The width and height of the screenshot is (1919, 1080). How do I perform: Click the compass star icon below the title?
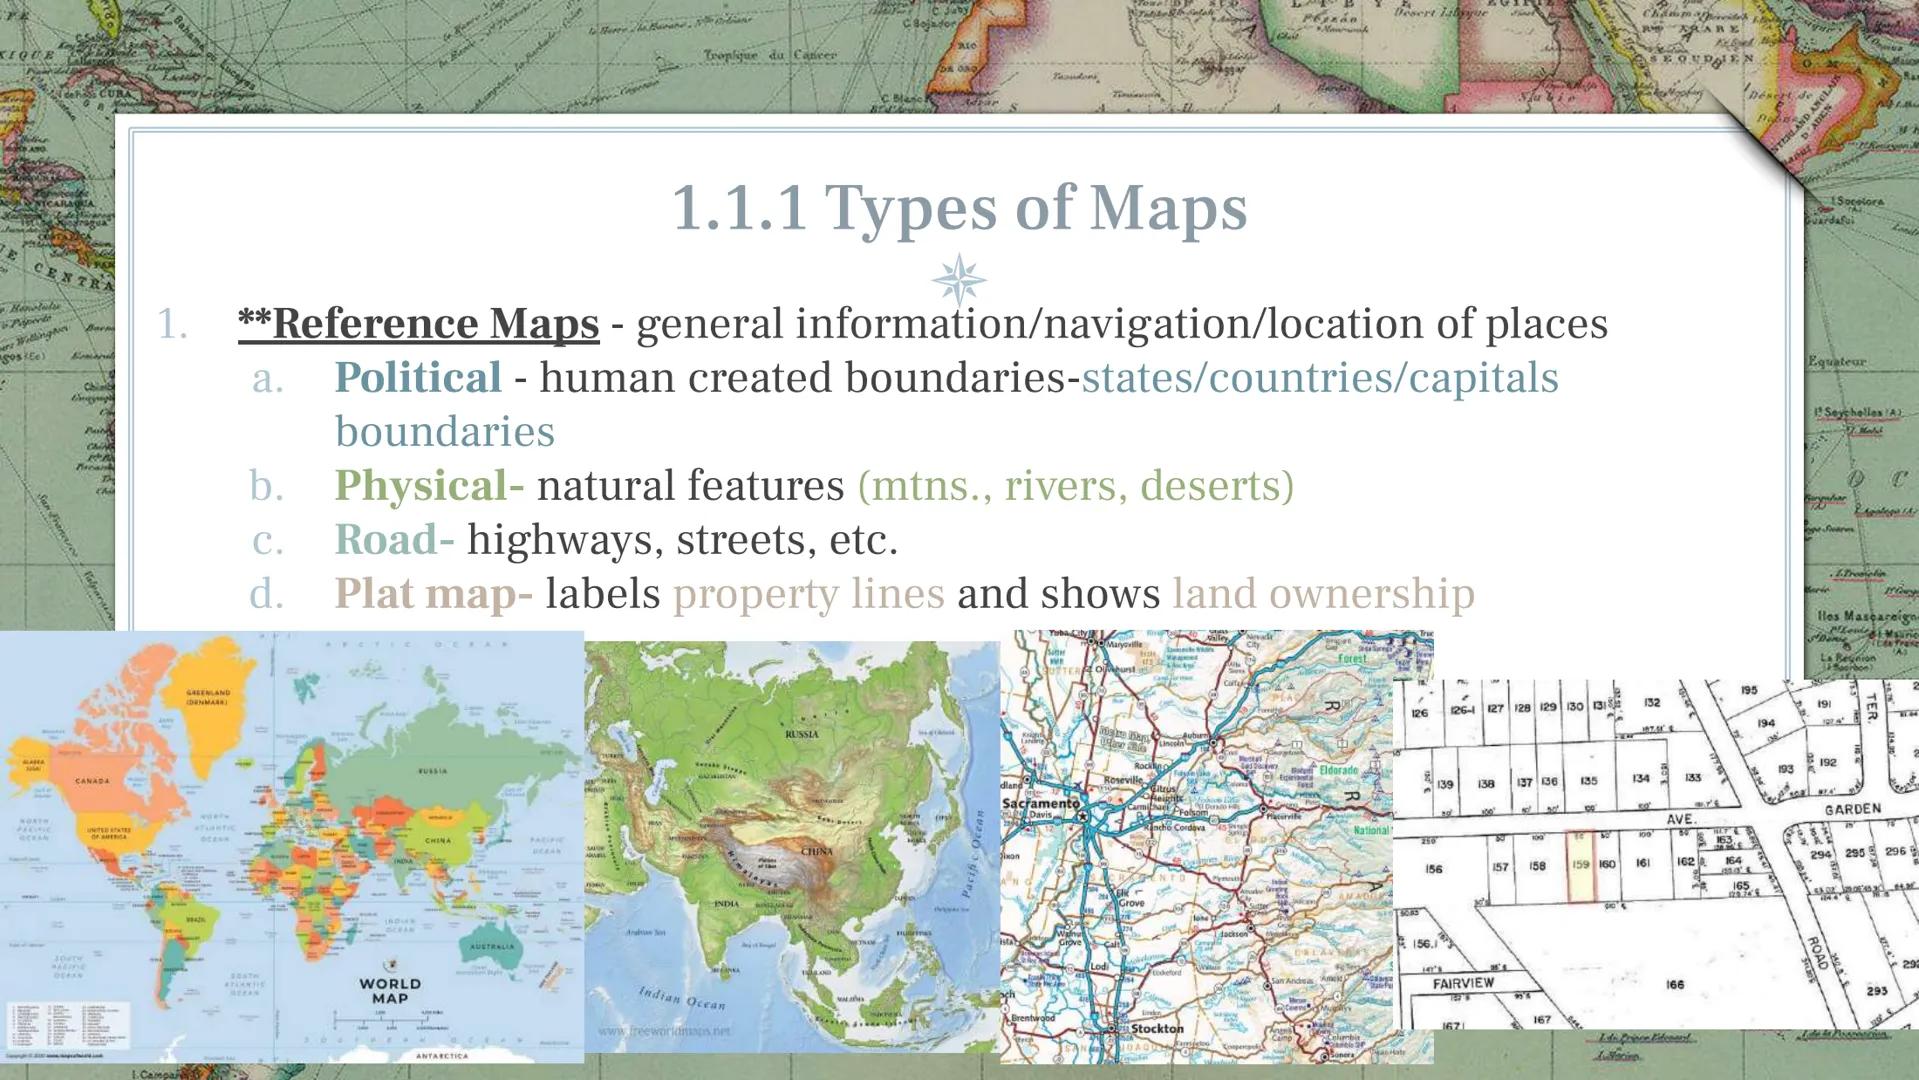(x=959, y=279)
